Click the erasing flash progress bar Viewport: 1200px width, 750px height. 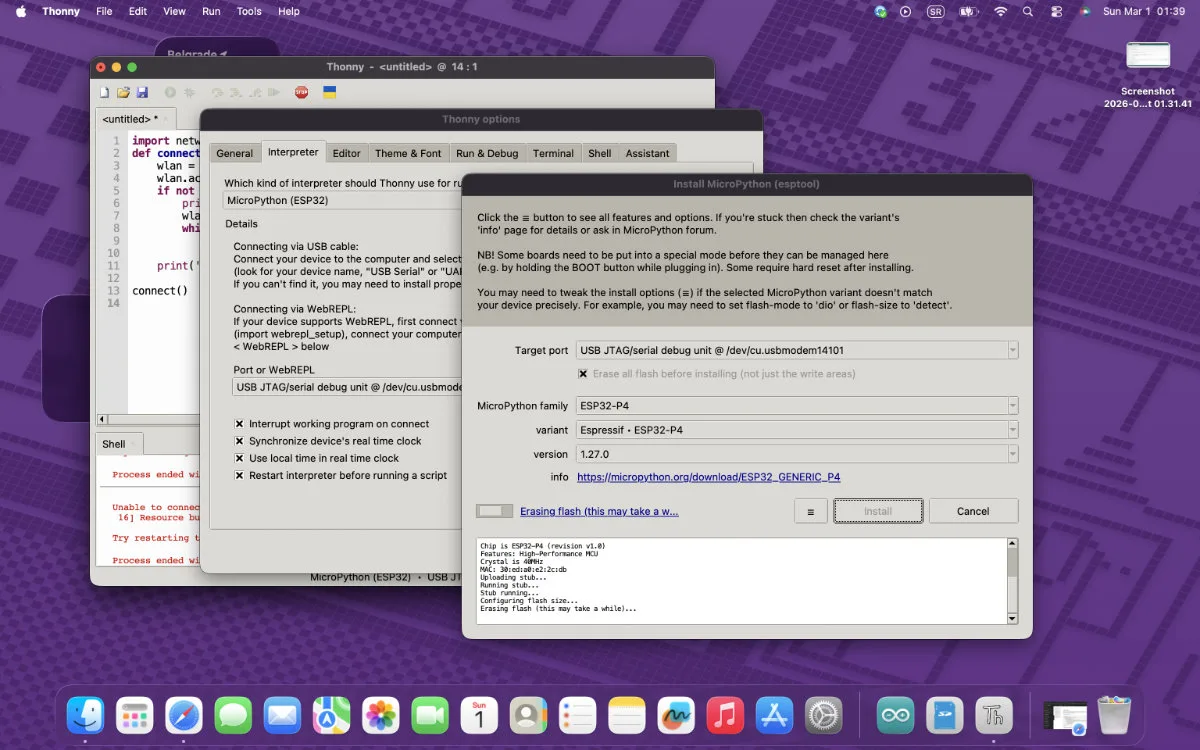(494, 511)
